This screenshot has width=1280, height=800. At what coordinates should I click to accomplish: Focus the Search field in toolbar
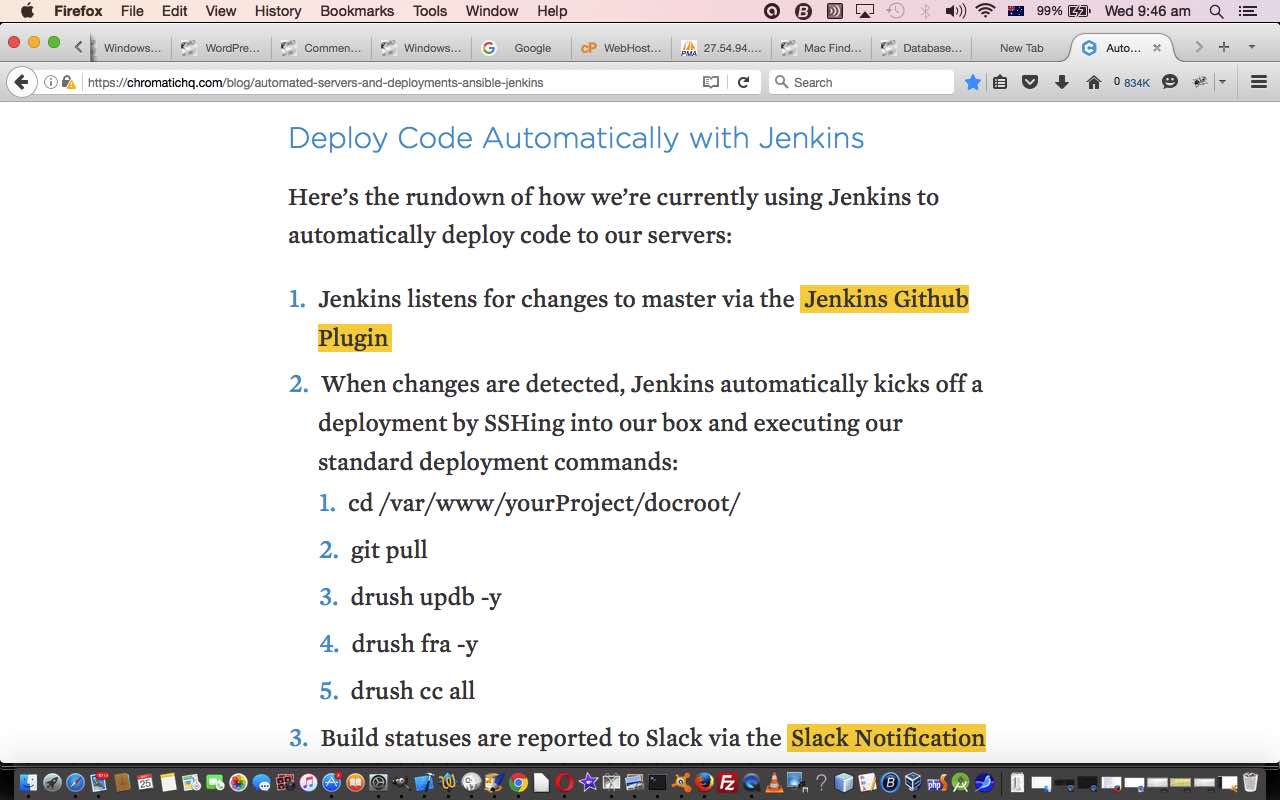pyautogui.click(x=862, y=82)
